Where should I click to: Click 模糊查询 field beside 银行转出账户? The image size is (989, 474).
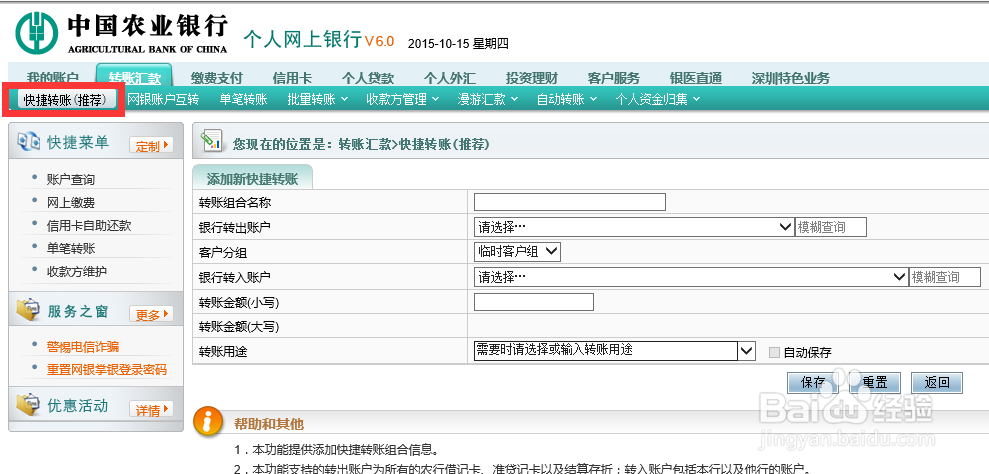coord(831,227)
